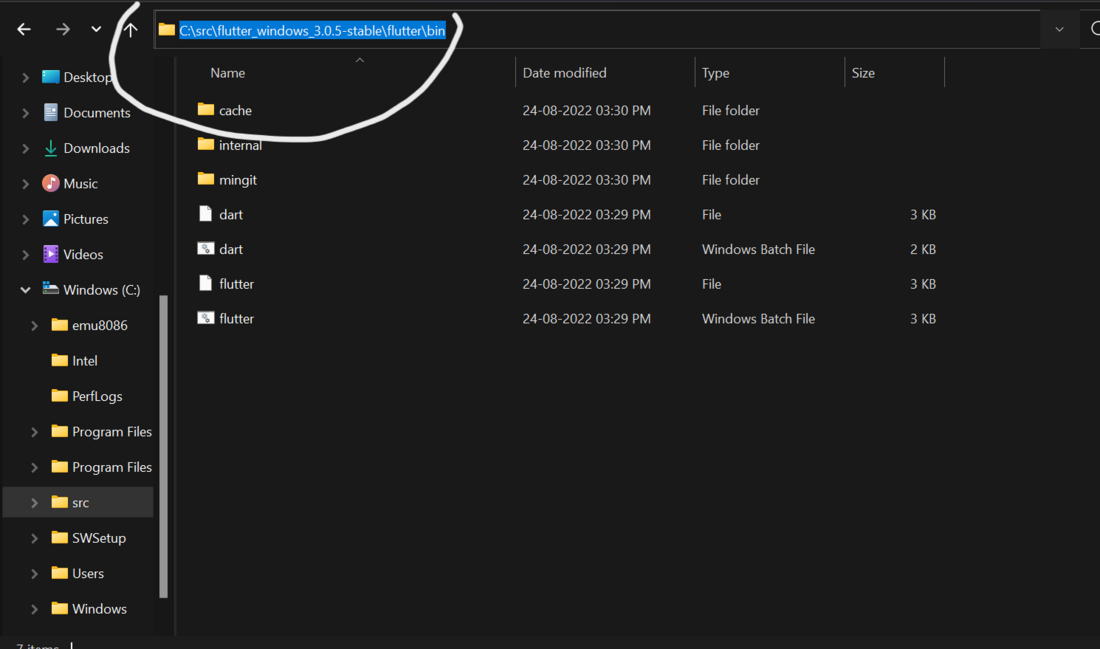Screen dimensions: 1100x649
Task: Click flutter with type File
Action: click(236, 284)
